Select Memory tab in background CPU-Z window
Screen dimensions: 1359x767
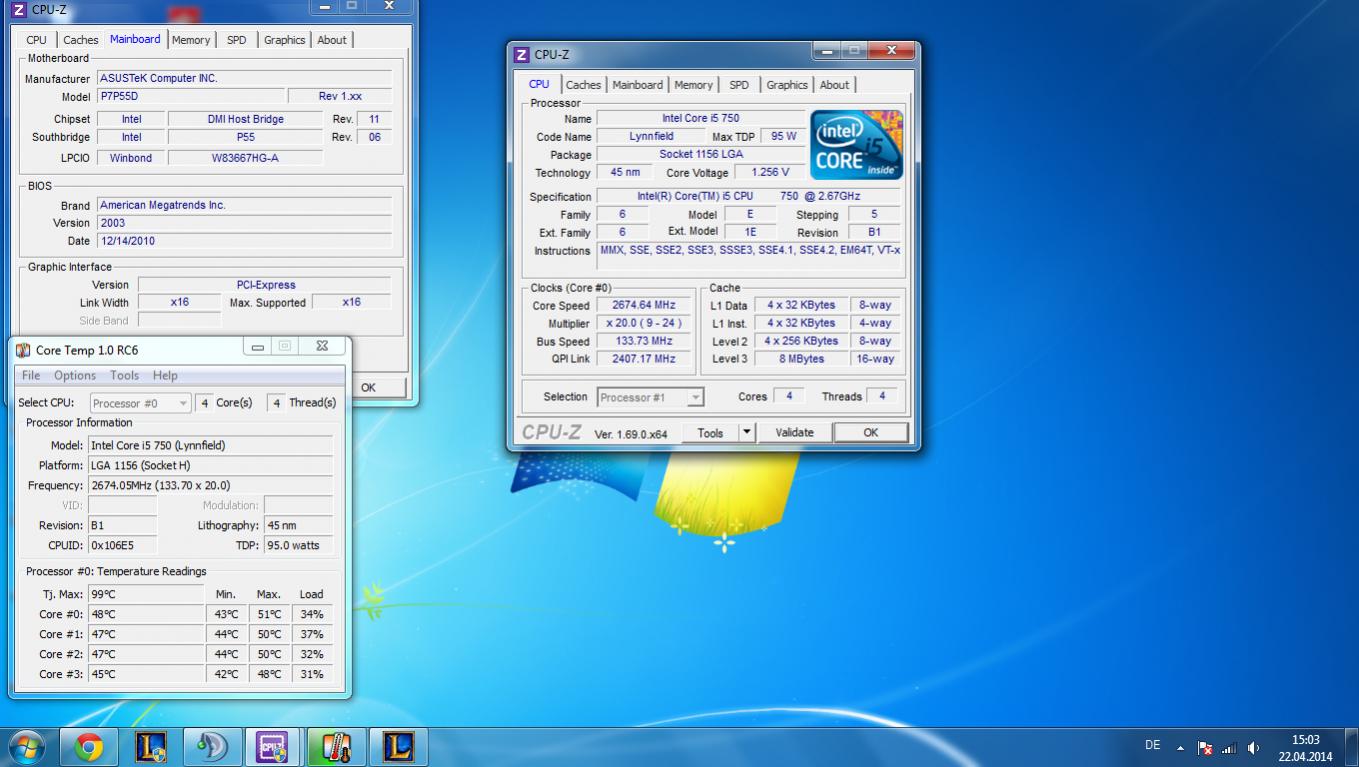tap(190, 40)
